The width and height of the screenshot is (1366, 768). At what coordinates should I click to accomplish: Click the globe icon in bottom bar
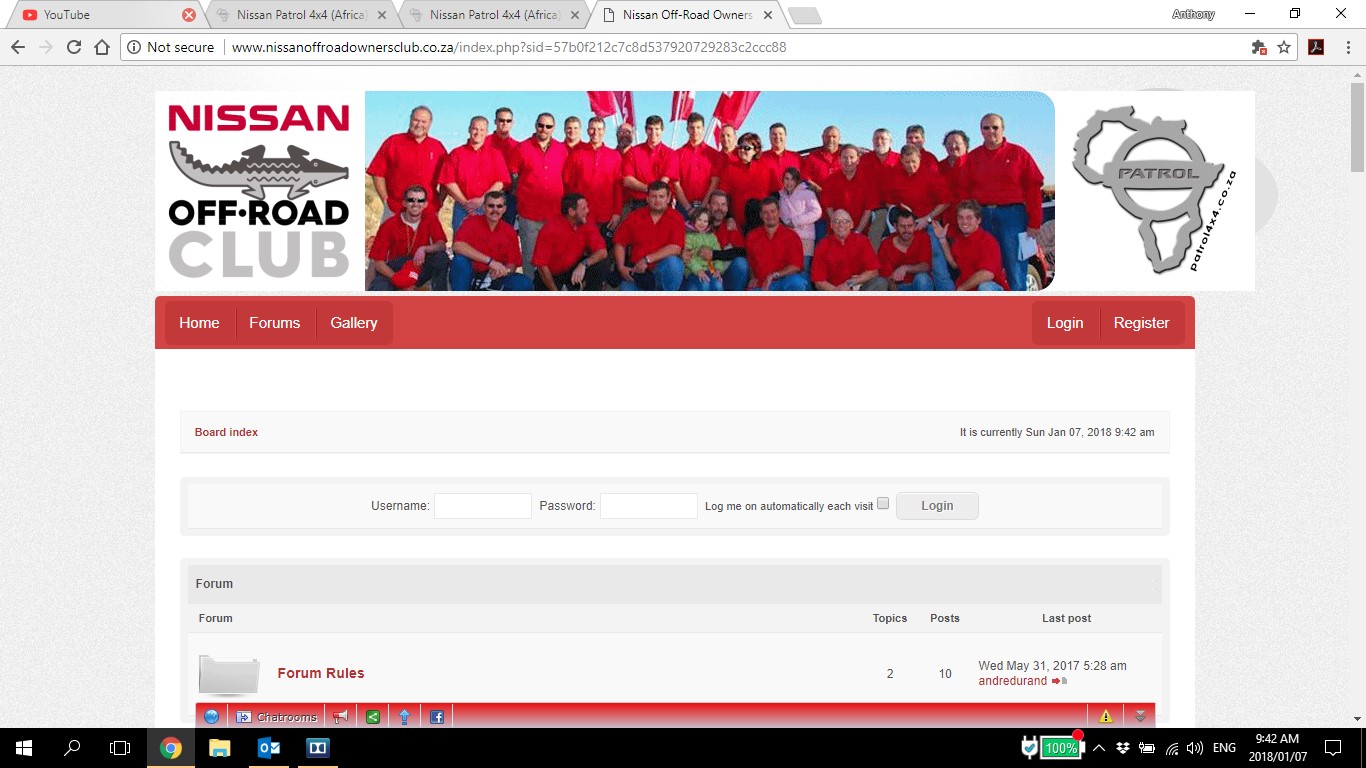point(211,716)
